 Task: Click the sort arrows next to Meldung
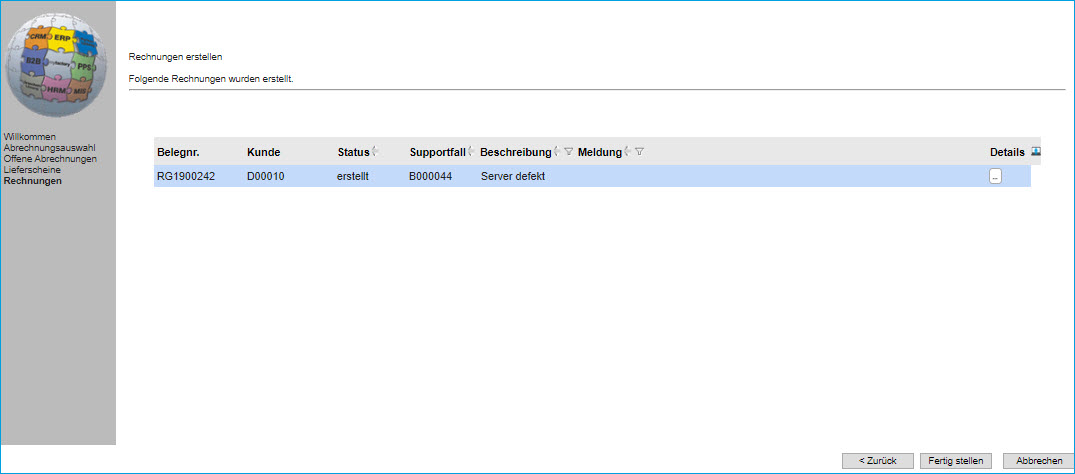click(x=628, y=152)
